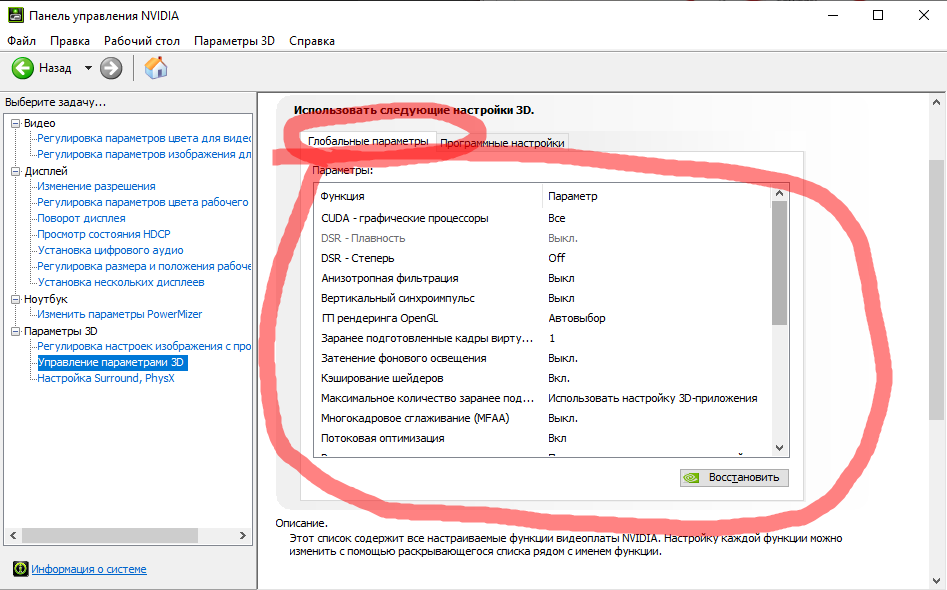This screenshot has height=590, width=947.
Task: Select Настройка Surround, PhysX item
Action: 106,378
